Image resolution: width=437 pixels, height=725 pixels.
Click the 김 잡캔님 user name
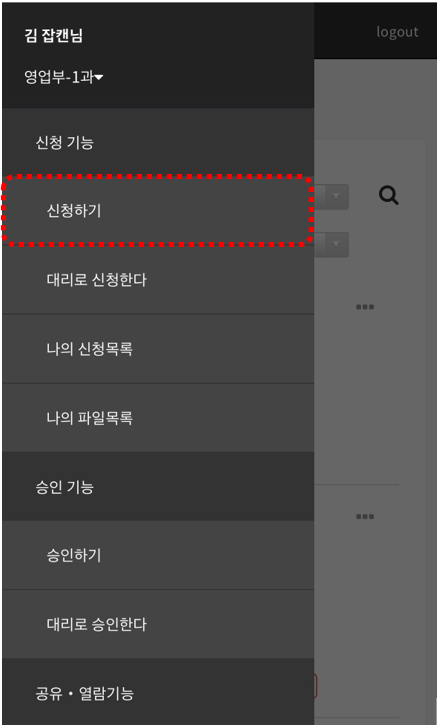pyautogui.click(x=53, y=36)
